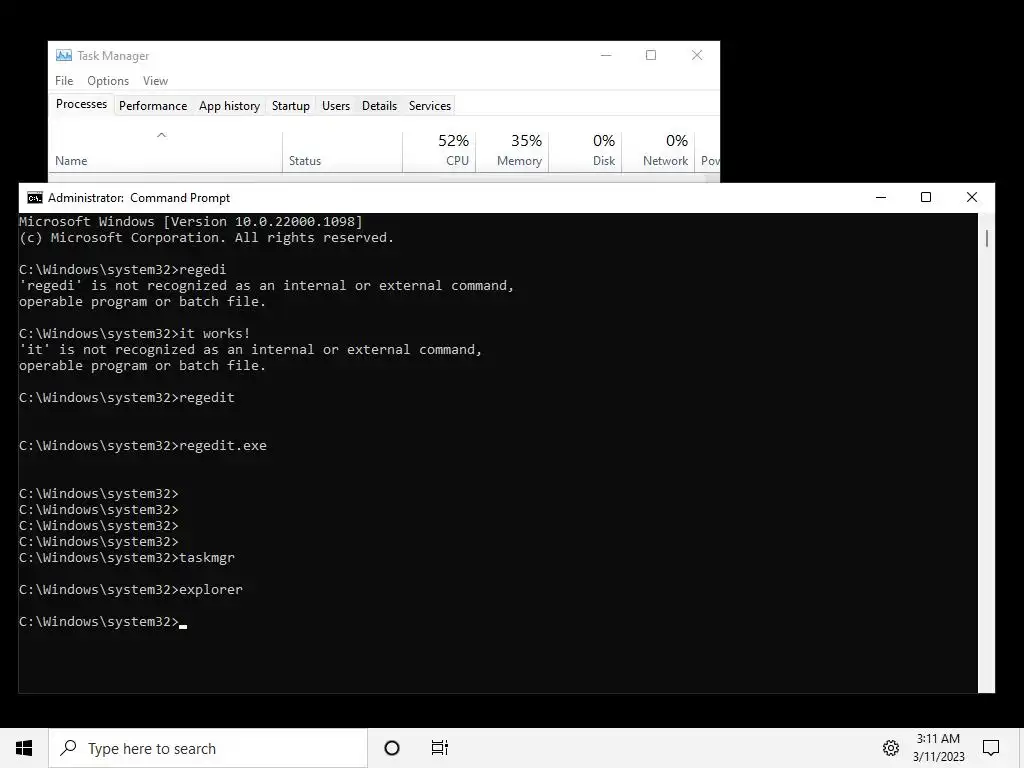
Task: Open the View menu in Task Manager
Action: (155, 80)
